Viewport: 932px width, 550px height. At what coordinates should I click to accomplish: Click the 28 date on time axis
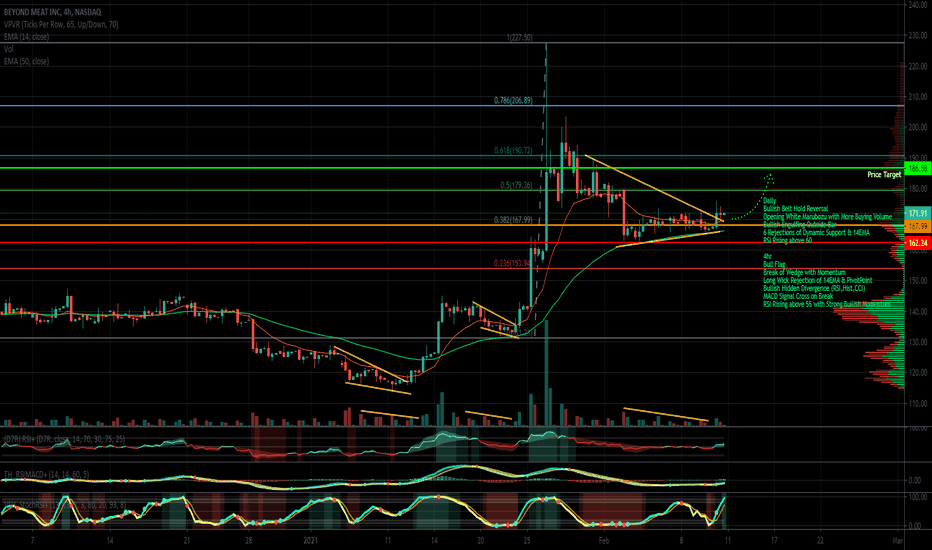tap(248, 540)
